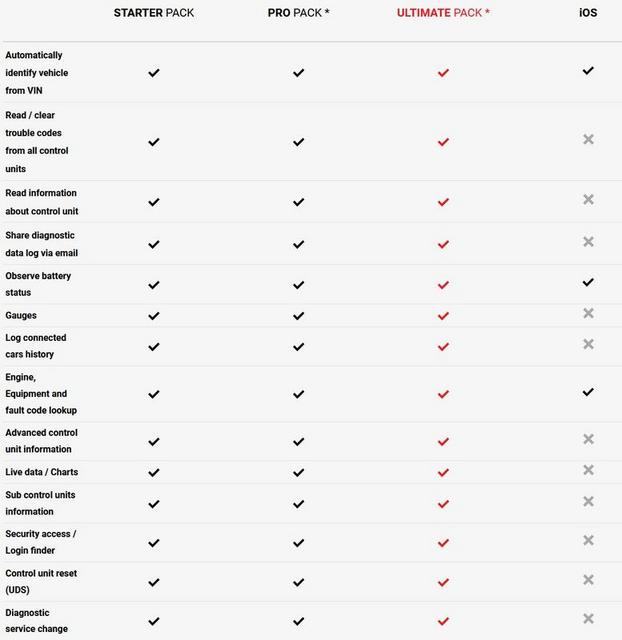622x640 pixels.
Task: Click Pro checkmark for Live data / Charts
Action: tap(298, 473)
